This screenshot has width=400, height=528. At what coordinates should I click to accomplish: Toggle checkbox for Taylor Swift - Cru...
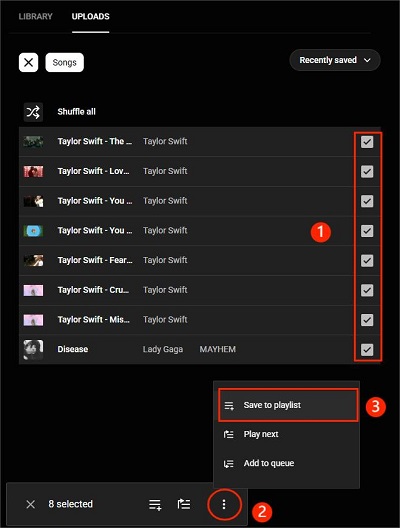pyautogui.click(x=367, y=290)
